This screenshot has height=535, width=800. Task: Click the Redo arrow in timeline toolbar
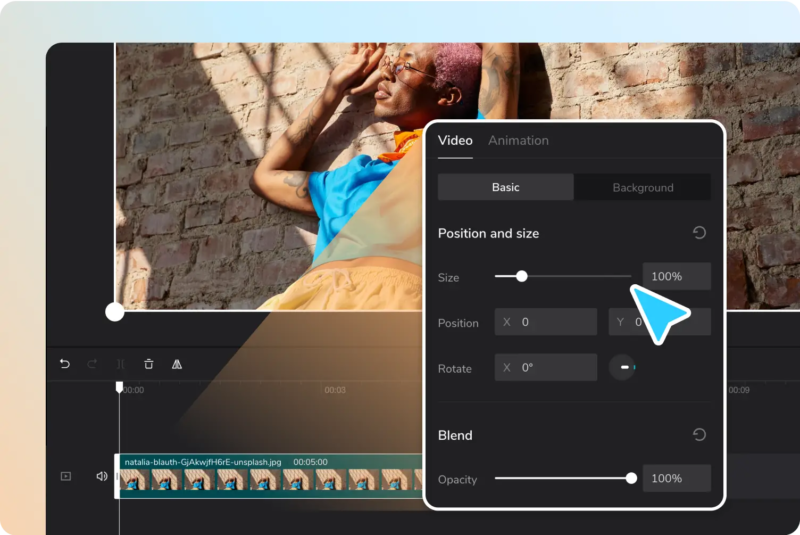(93, 364)
